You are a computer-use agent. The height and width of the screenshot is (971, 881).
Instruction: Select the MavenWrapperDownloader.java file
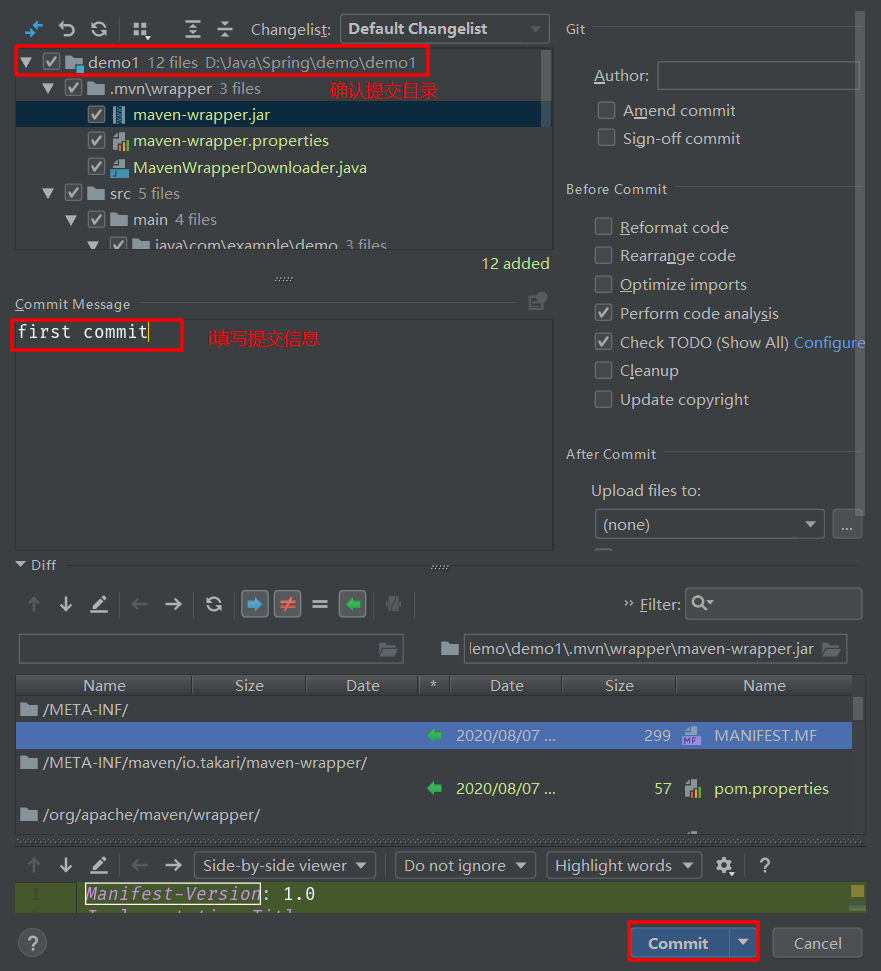click(250, 168)
